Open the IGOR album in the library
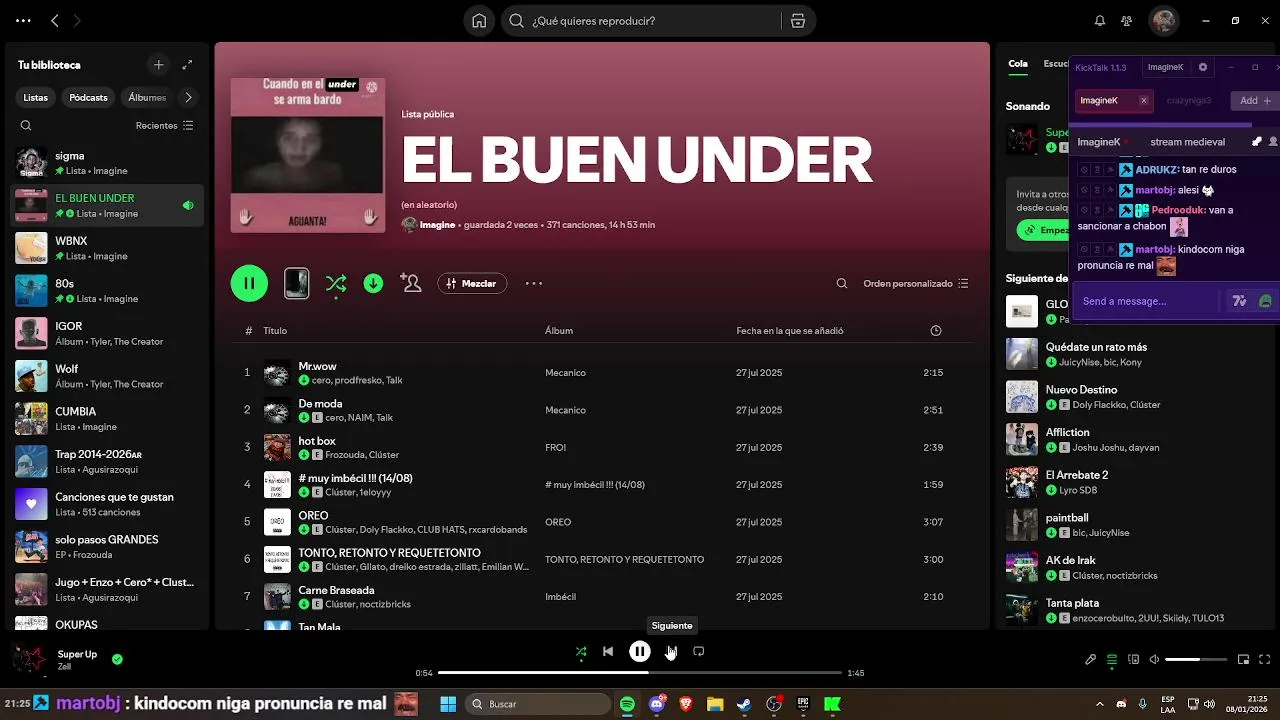This screenshot has width=1280, height=720. coord(108,333)
